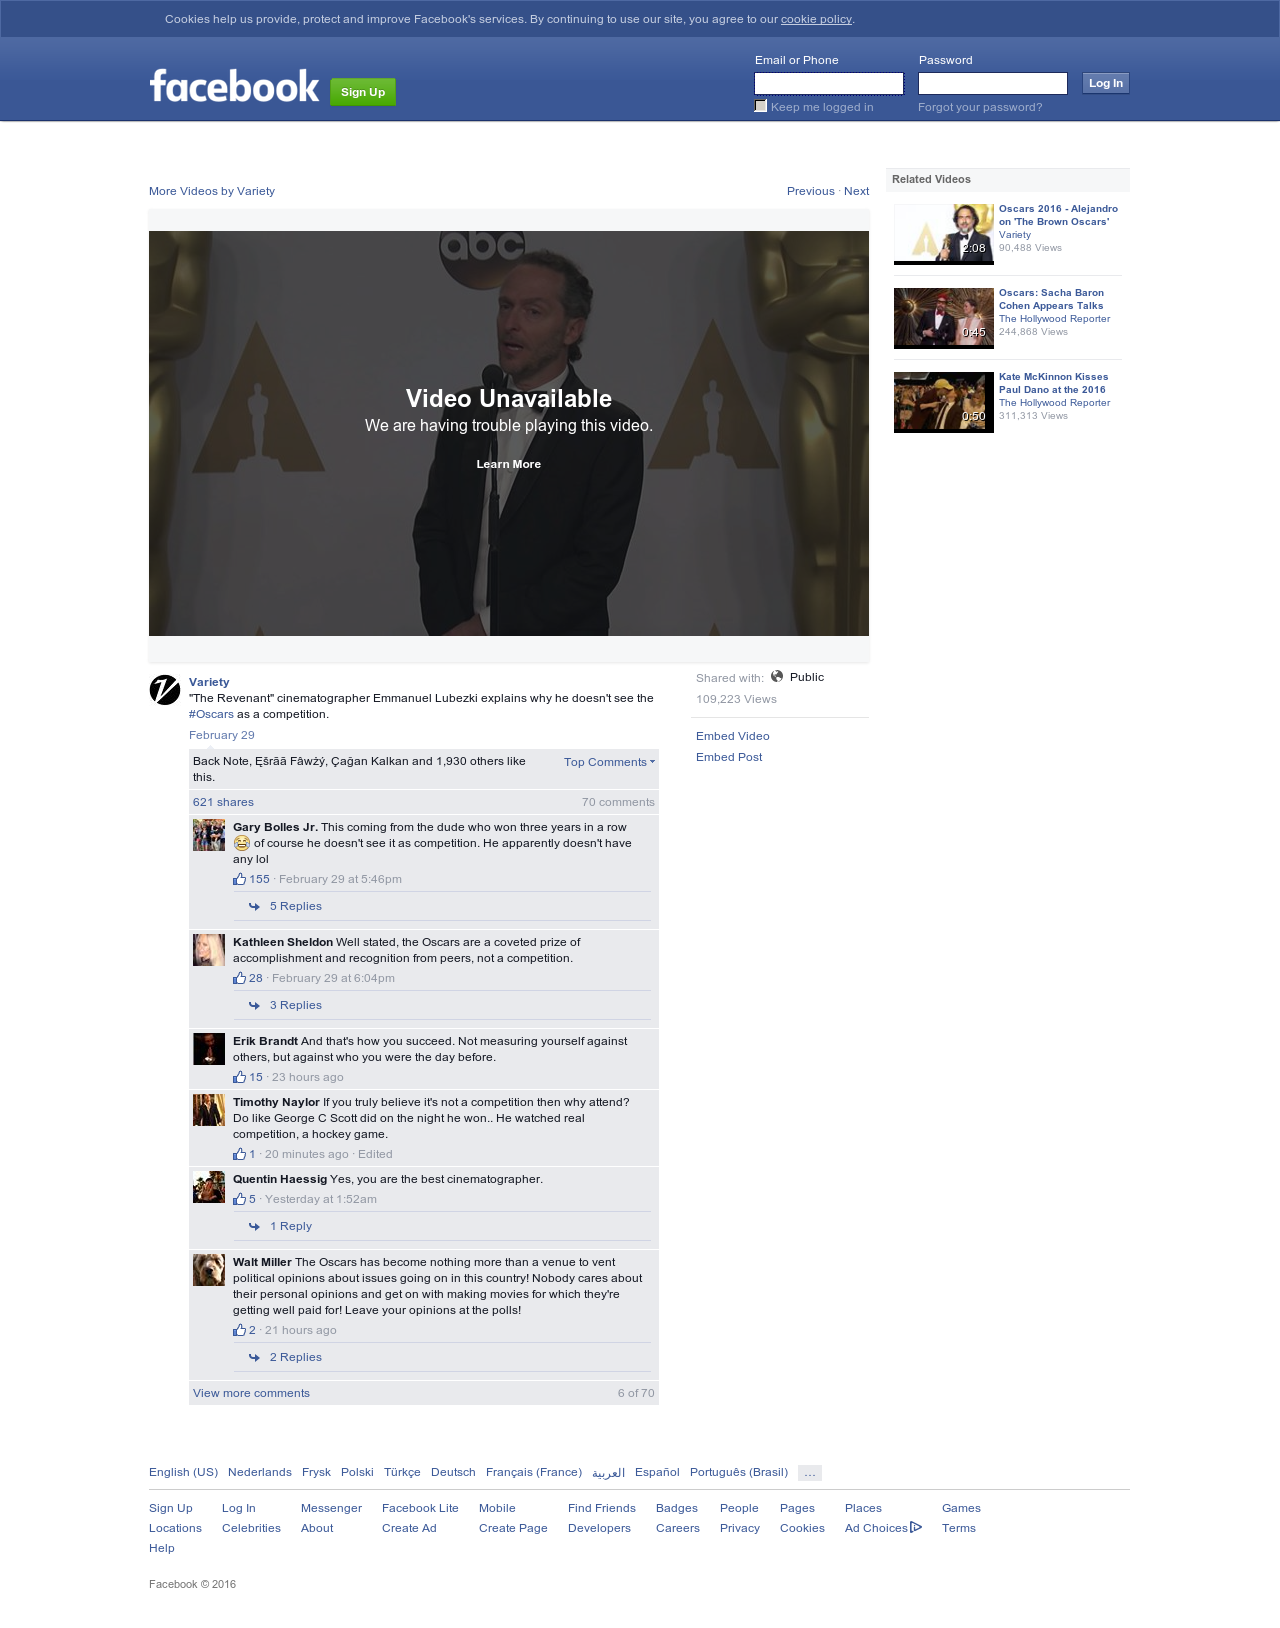Switch language to Deutsch
This screenshot has height=1628, width=1280.
(x=453, y=1472)
